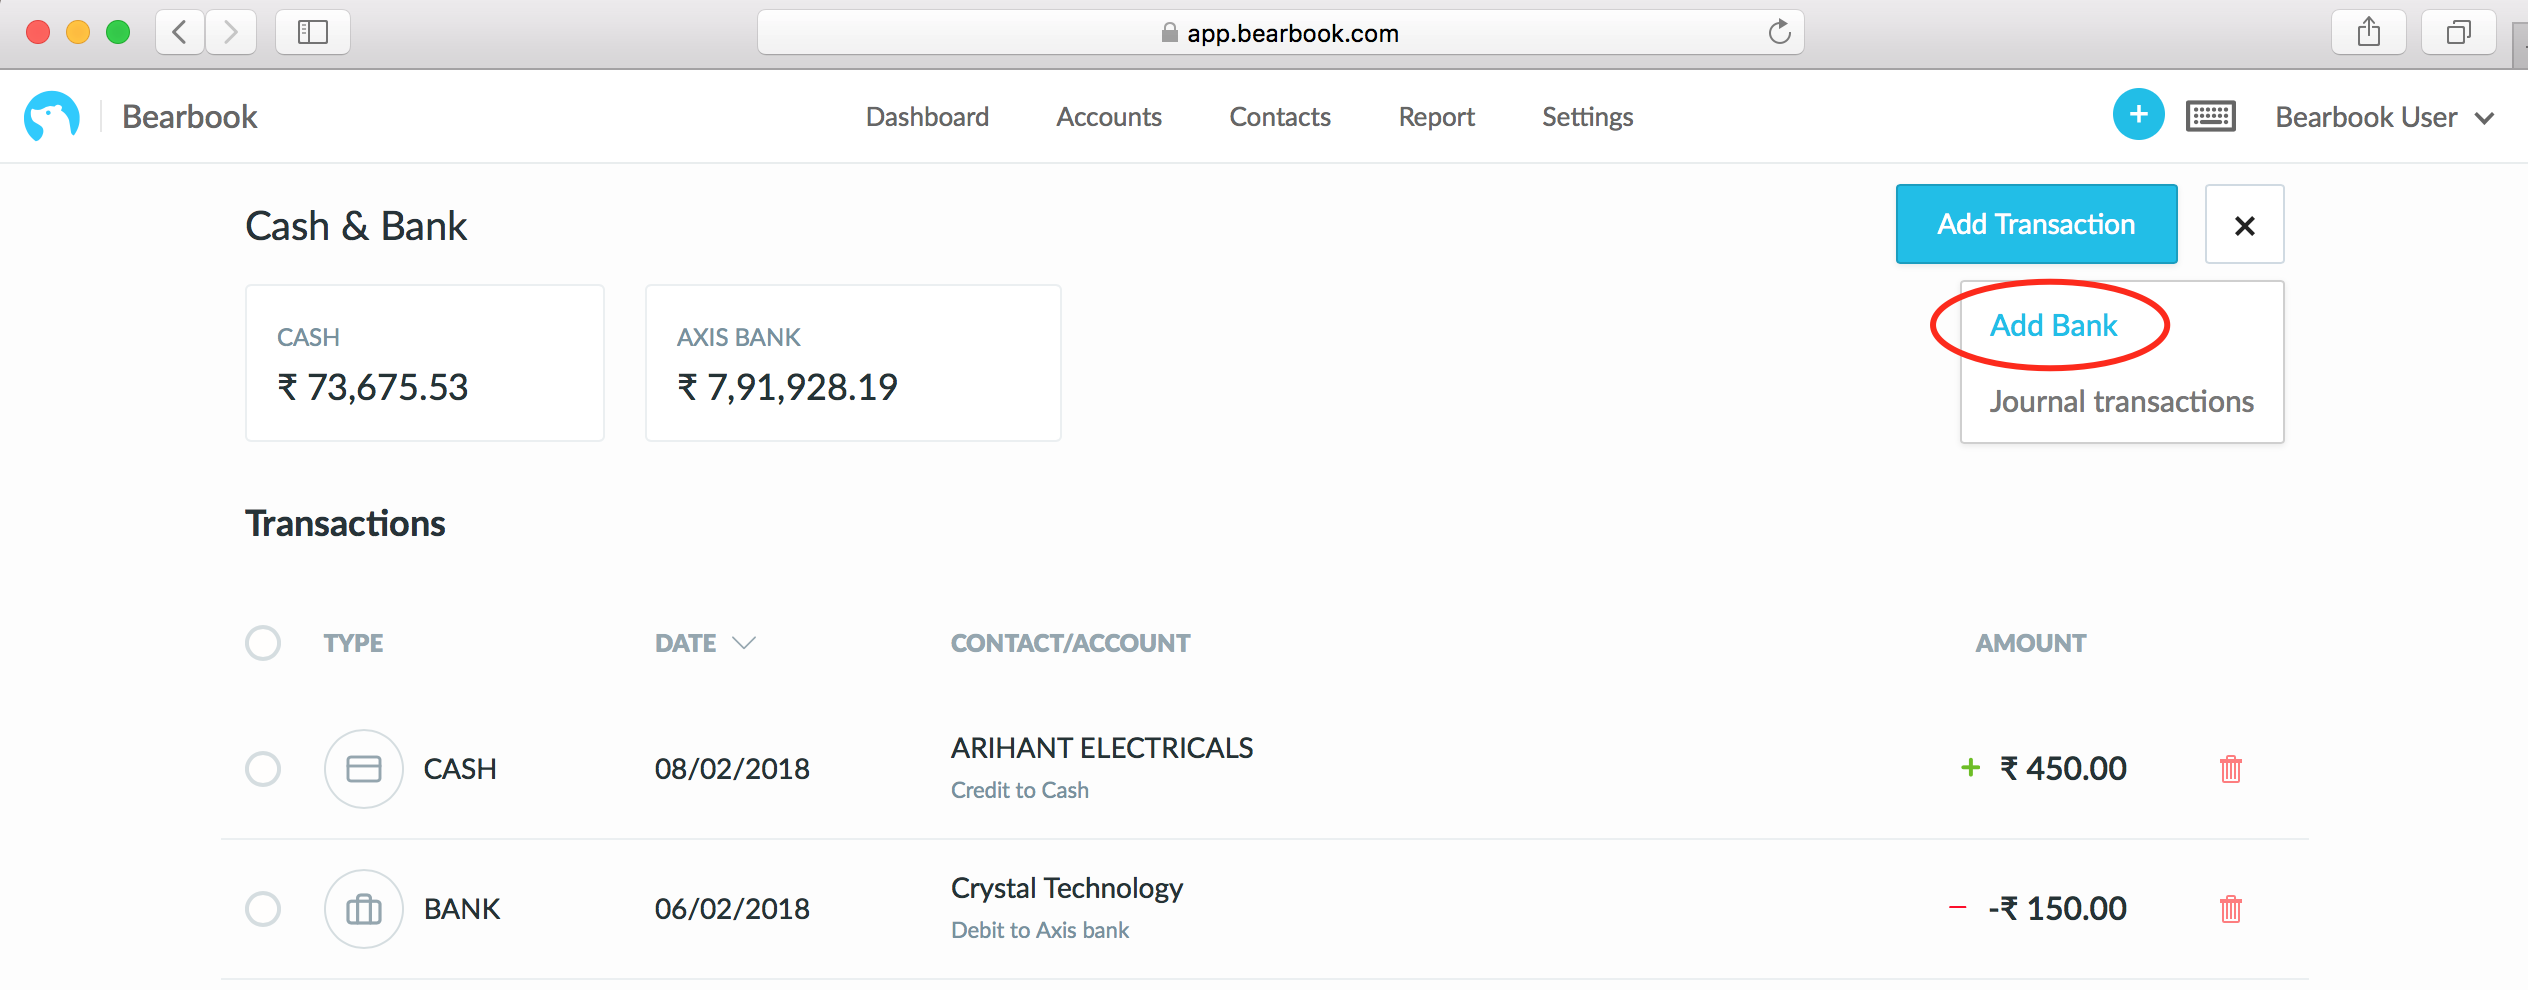This screenshot has width=2528, height=990.
Task: Go to the Report menu
Action: [1436, 117]
